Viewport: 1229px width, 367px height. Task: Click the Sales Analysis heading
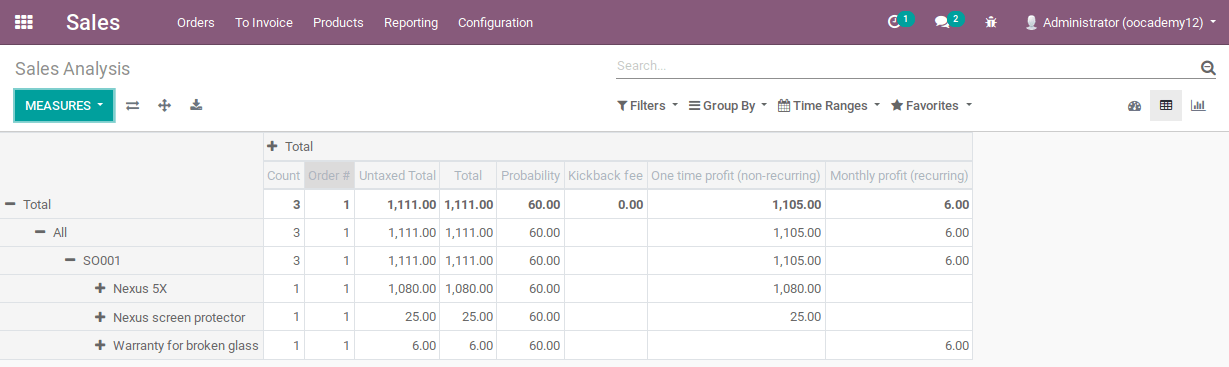pyautogui.click(x=73, y=69)
